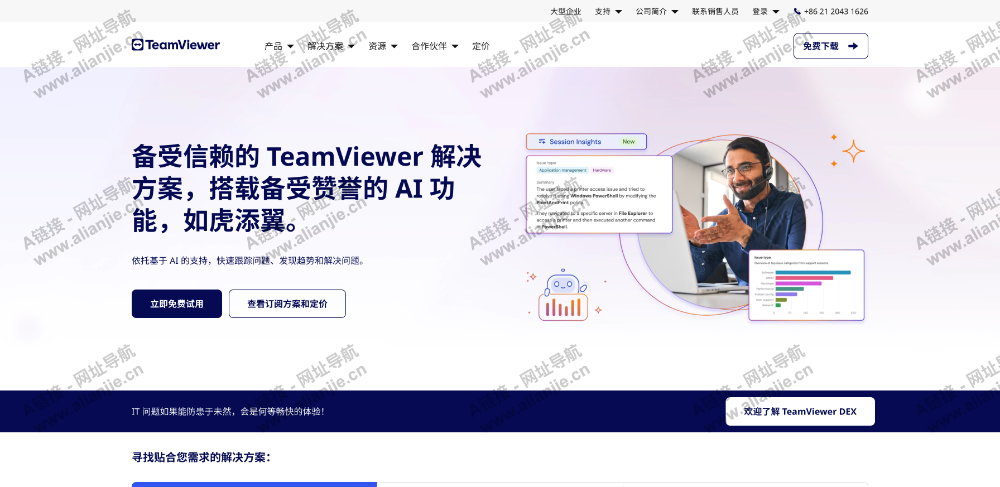The width and height of the screenshot is (1000, 487).
Task: Click the issue type bar chart card
Action: [x=806, y=285]
